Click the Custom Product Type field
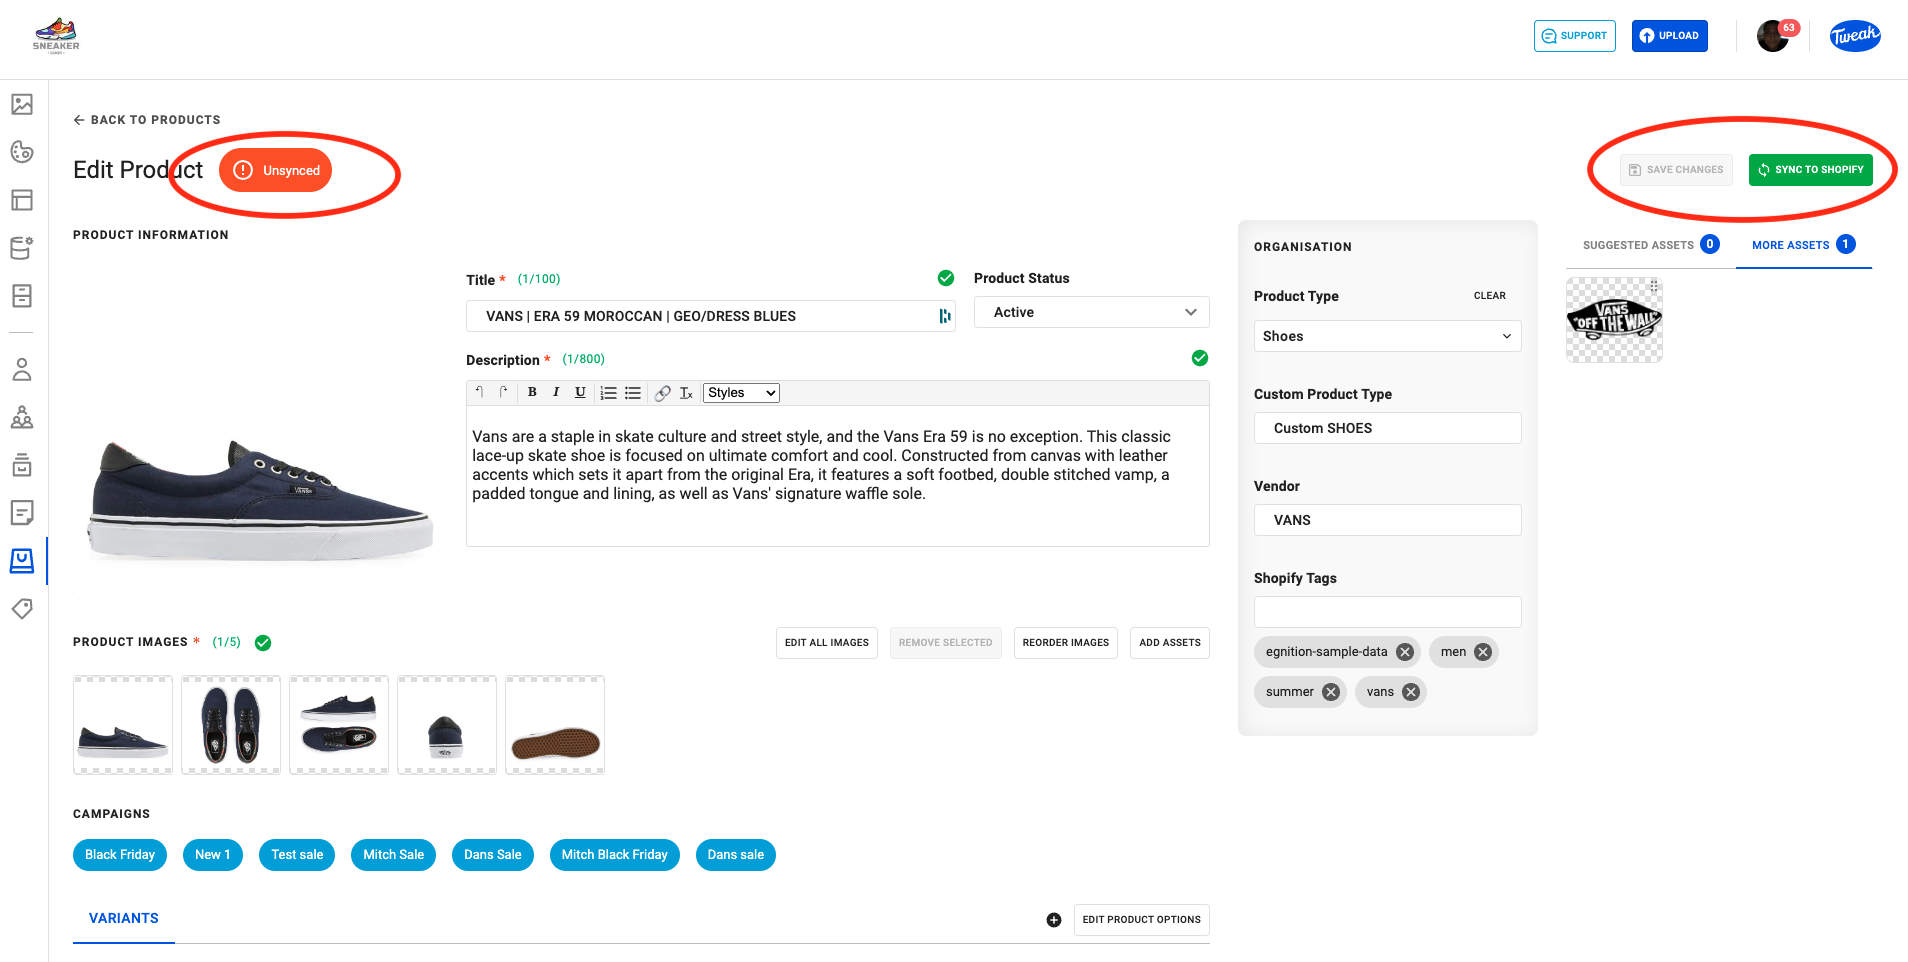Viewport: 1908px width, 962px height. coord(1388,428)
